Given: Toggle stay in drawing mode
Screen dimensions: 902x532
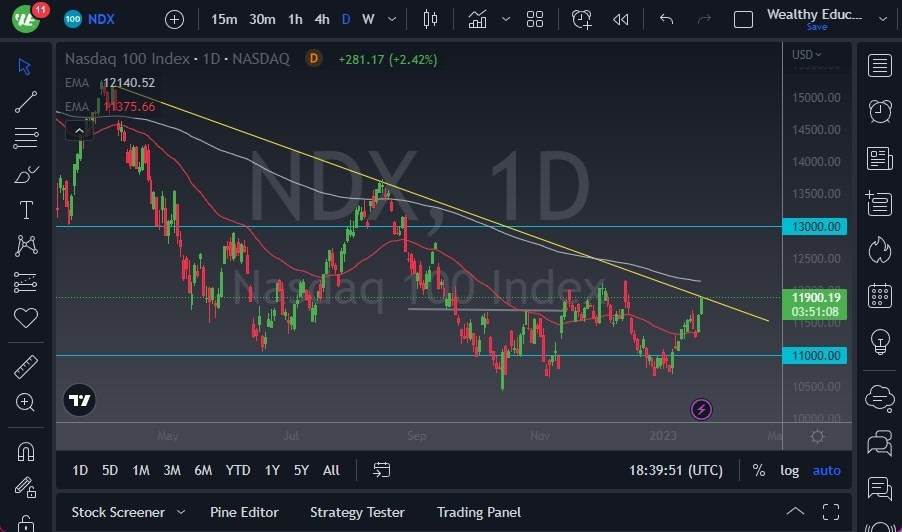Looking at the screenshot, I should pyautogui.click(x=25, y=488).
